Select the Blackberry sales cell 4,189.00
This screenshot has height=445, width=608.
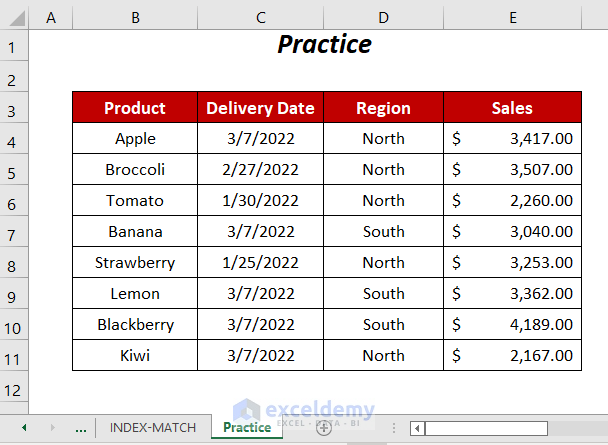click(512, 325)
